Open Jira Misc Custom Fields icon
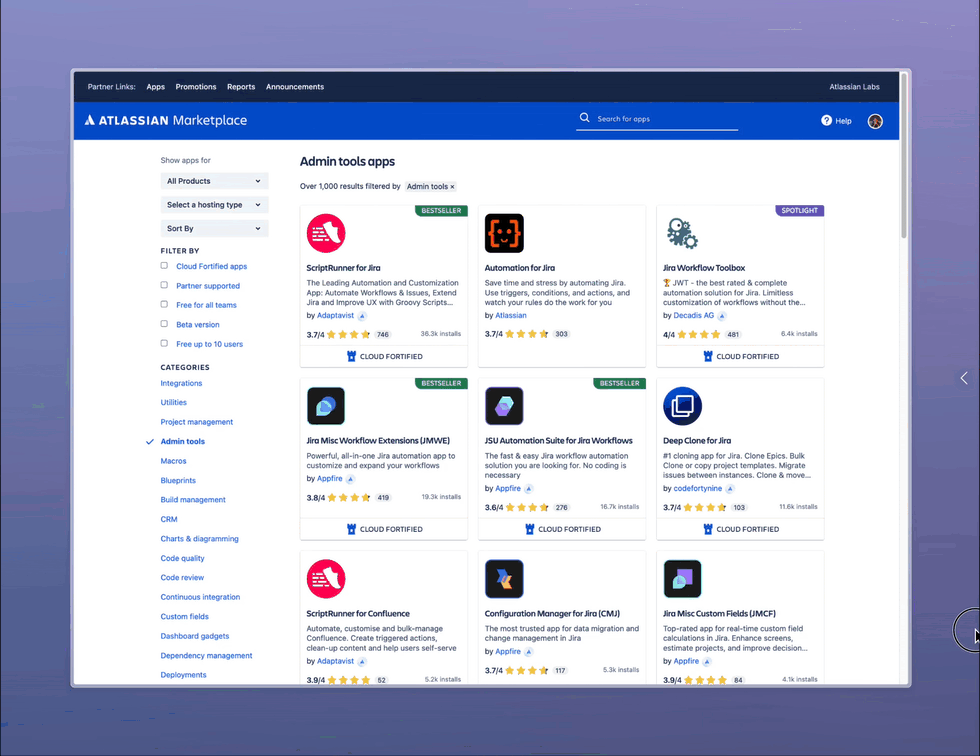This screenshot has width=980, height=756. click(x=682, y=579)
